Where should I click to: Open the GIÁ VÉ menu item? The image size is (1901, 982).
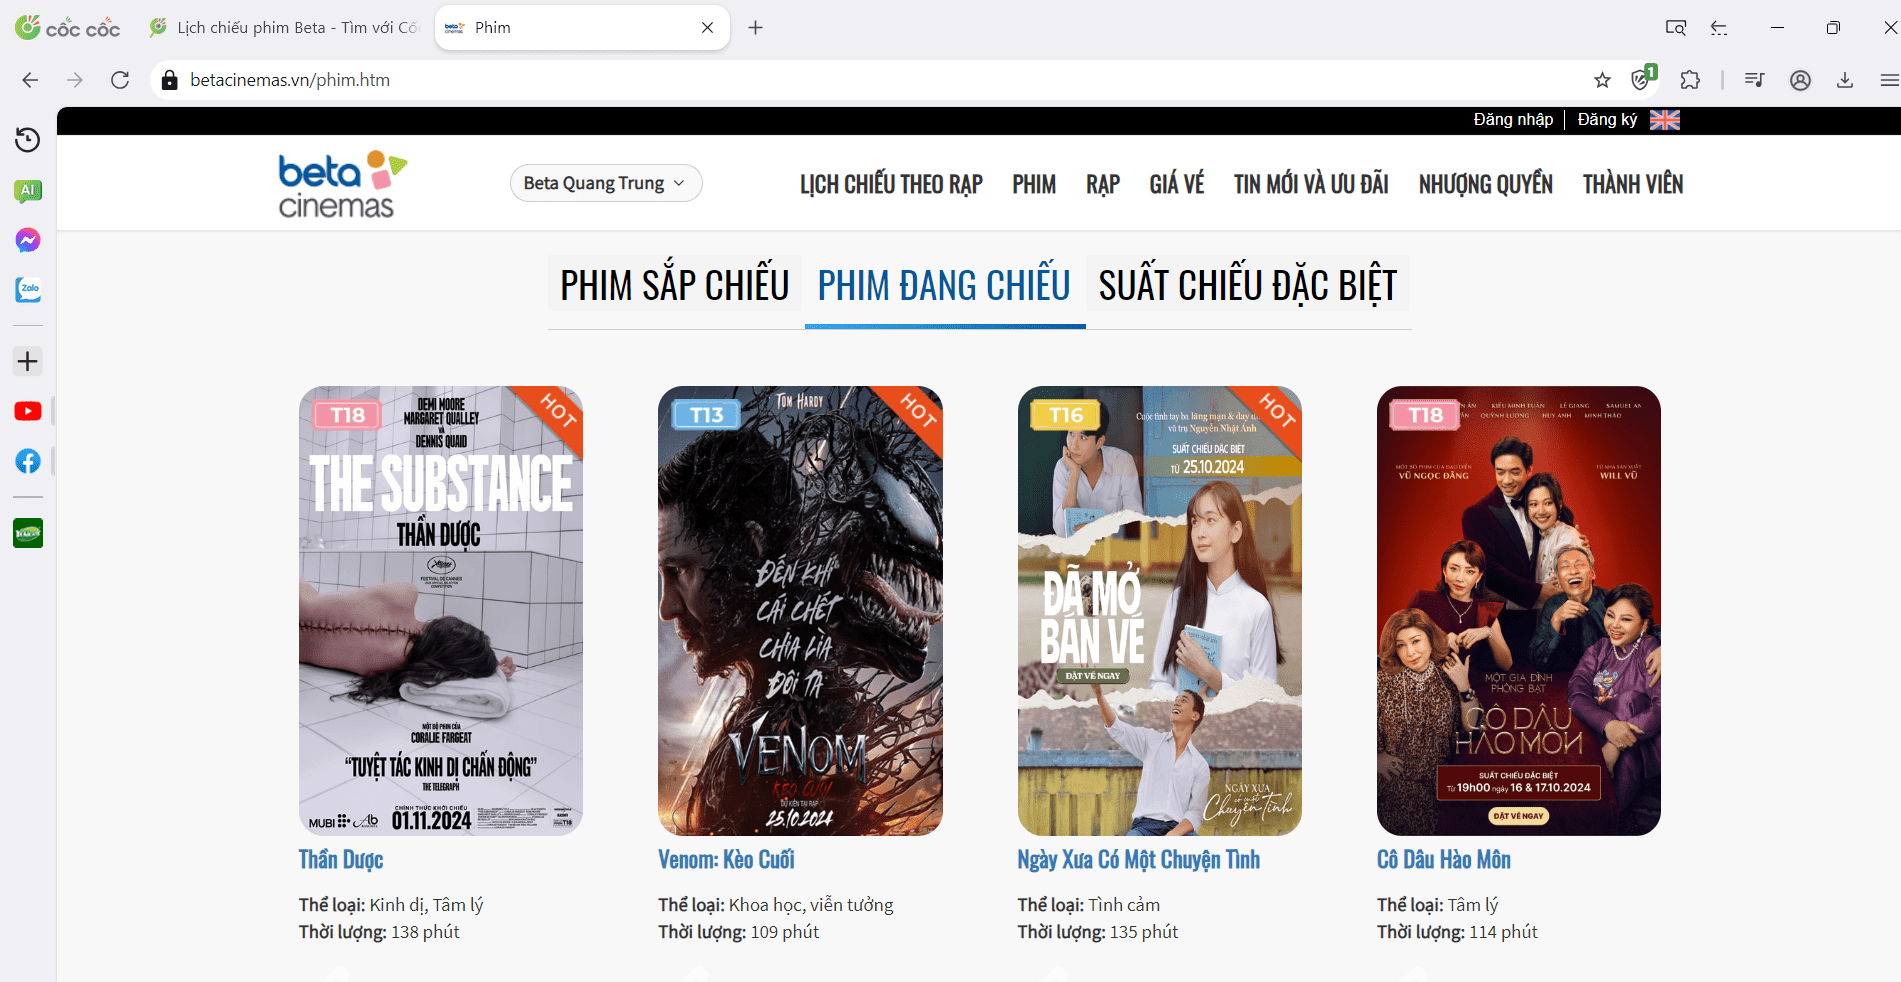1176,184
